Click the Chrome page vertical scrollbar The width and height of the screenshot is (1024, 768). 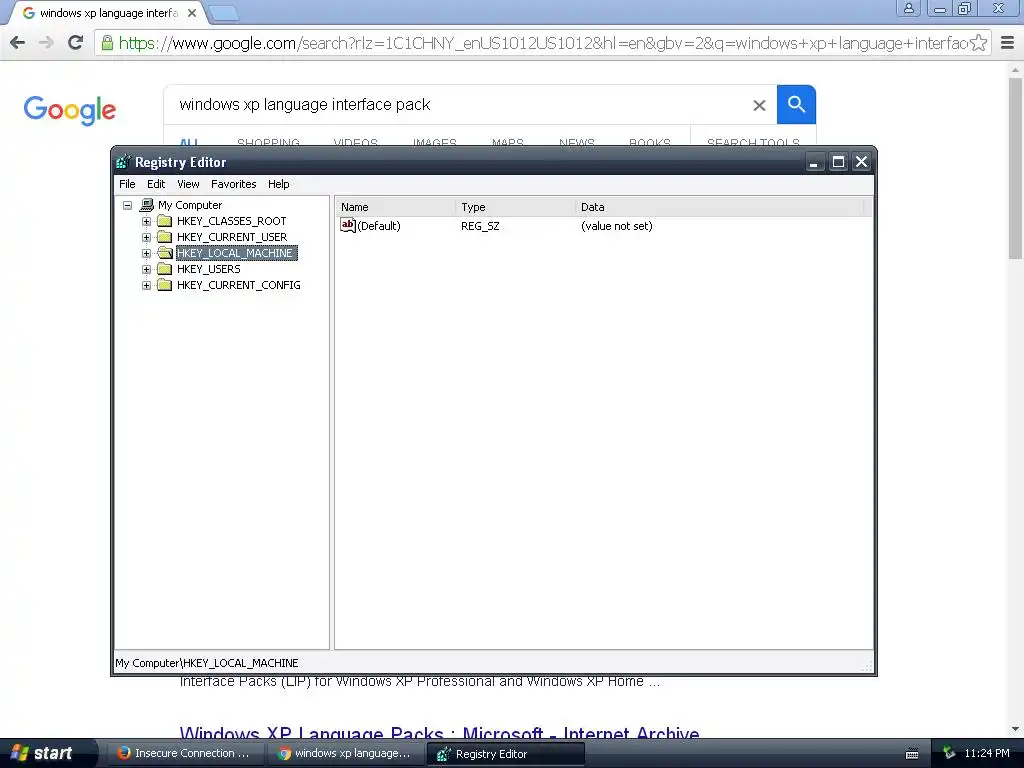point(1015,168)
